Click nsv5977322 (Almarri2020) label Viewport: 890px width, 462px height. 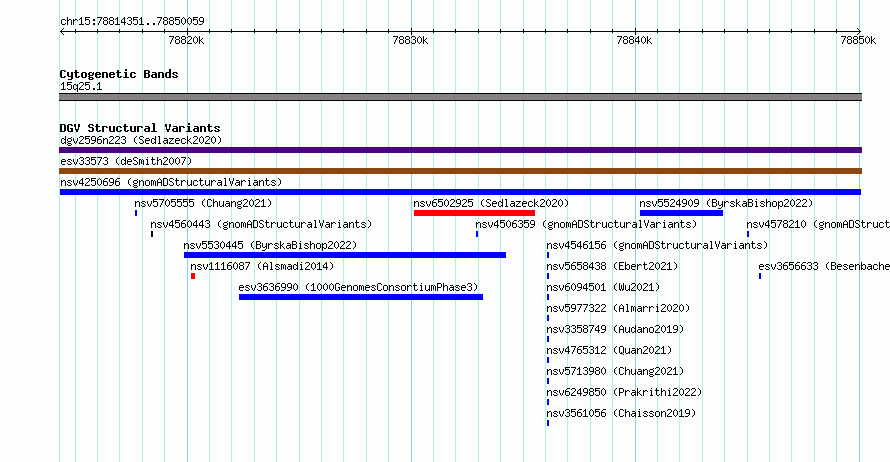tap(618, 308)
